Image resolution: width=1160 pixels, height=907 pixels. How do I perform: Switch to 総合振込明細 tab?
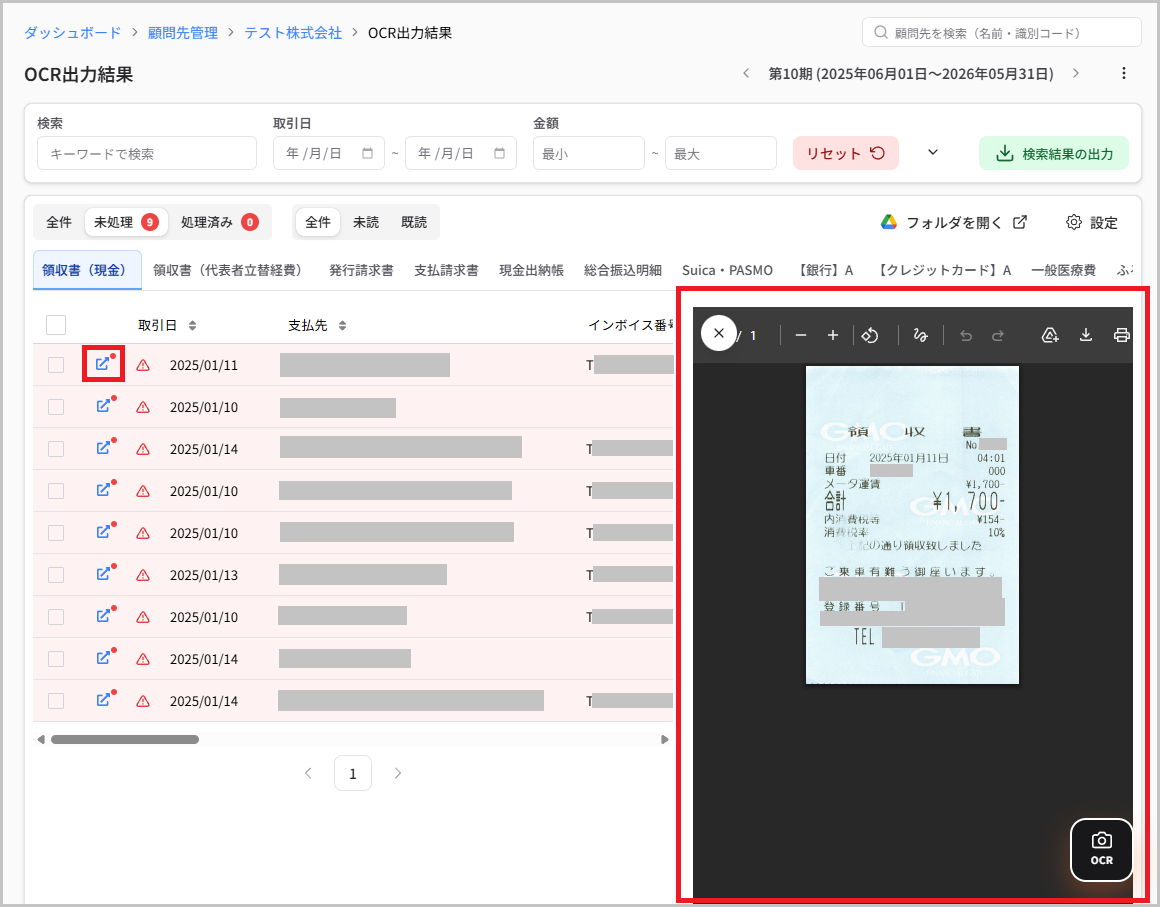tap(622, 270)
